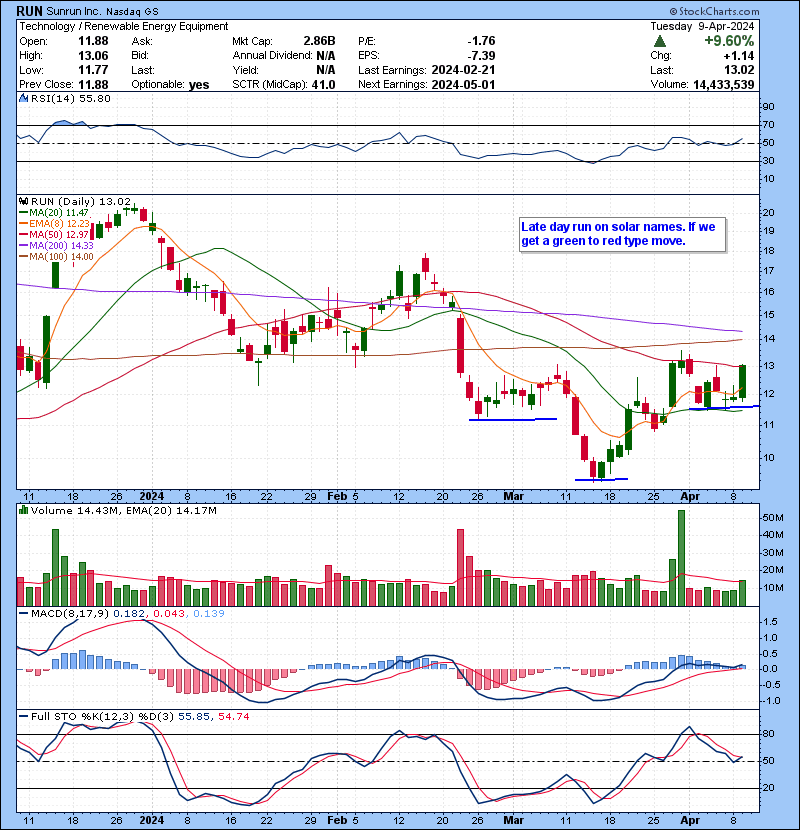The image size is (800, 830).
Task: Select the EMA(8) 12.23 legend entry
Action: point(55,224)
